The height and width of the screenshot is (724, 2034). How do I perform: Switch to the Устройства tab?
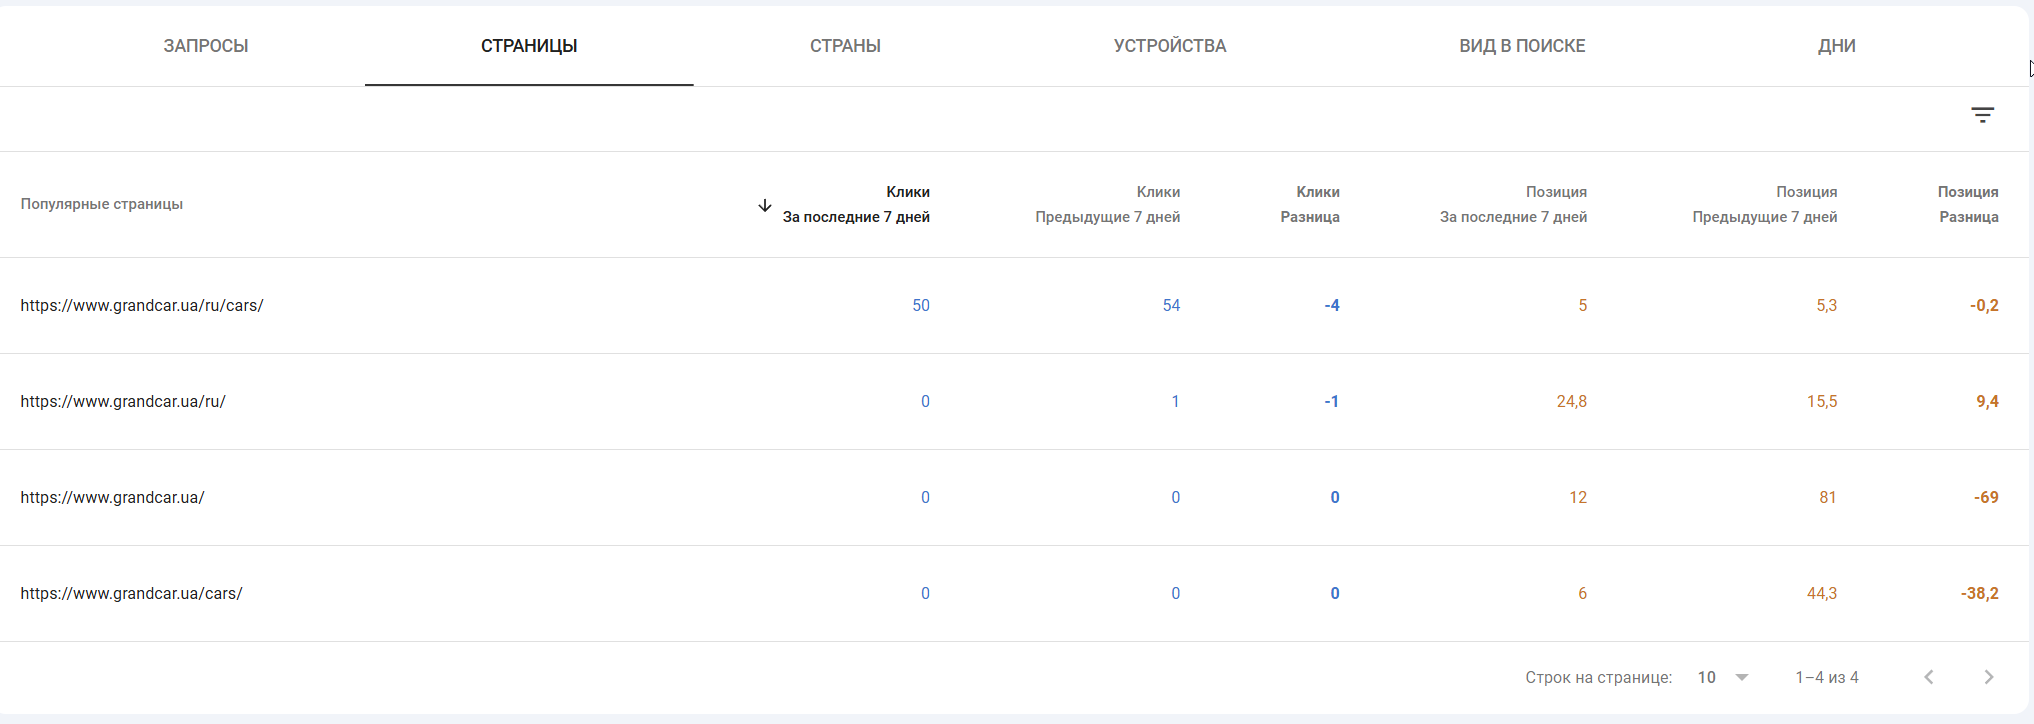[x=1170, y=46]
